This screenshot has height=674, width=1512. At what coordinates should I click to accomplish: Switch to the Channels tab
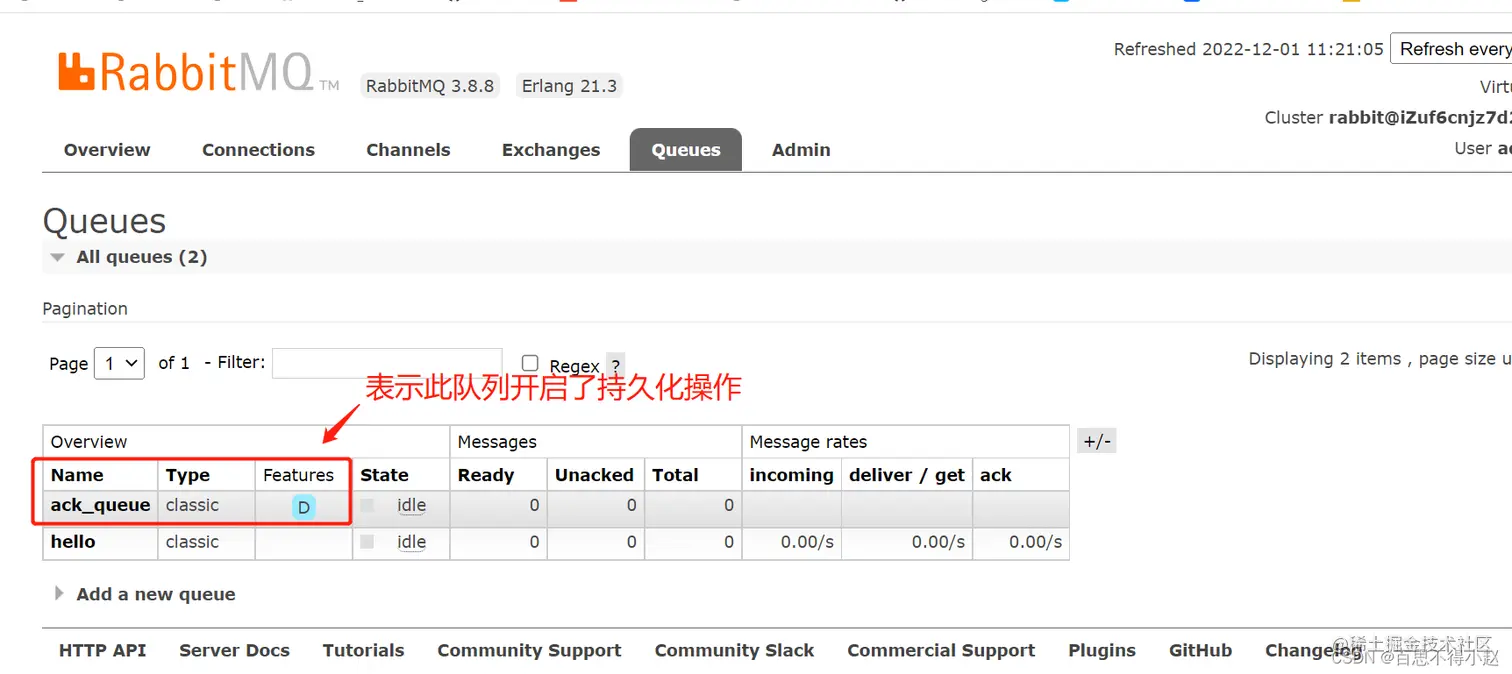408,150
